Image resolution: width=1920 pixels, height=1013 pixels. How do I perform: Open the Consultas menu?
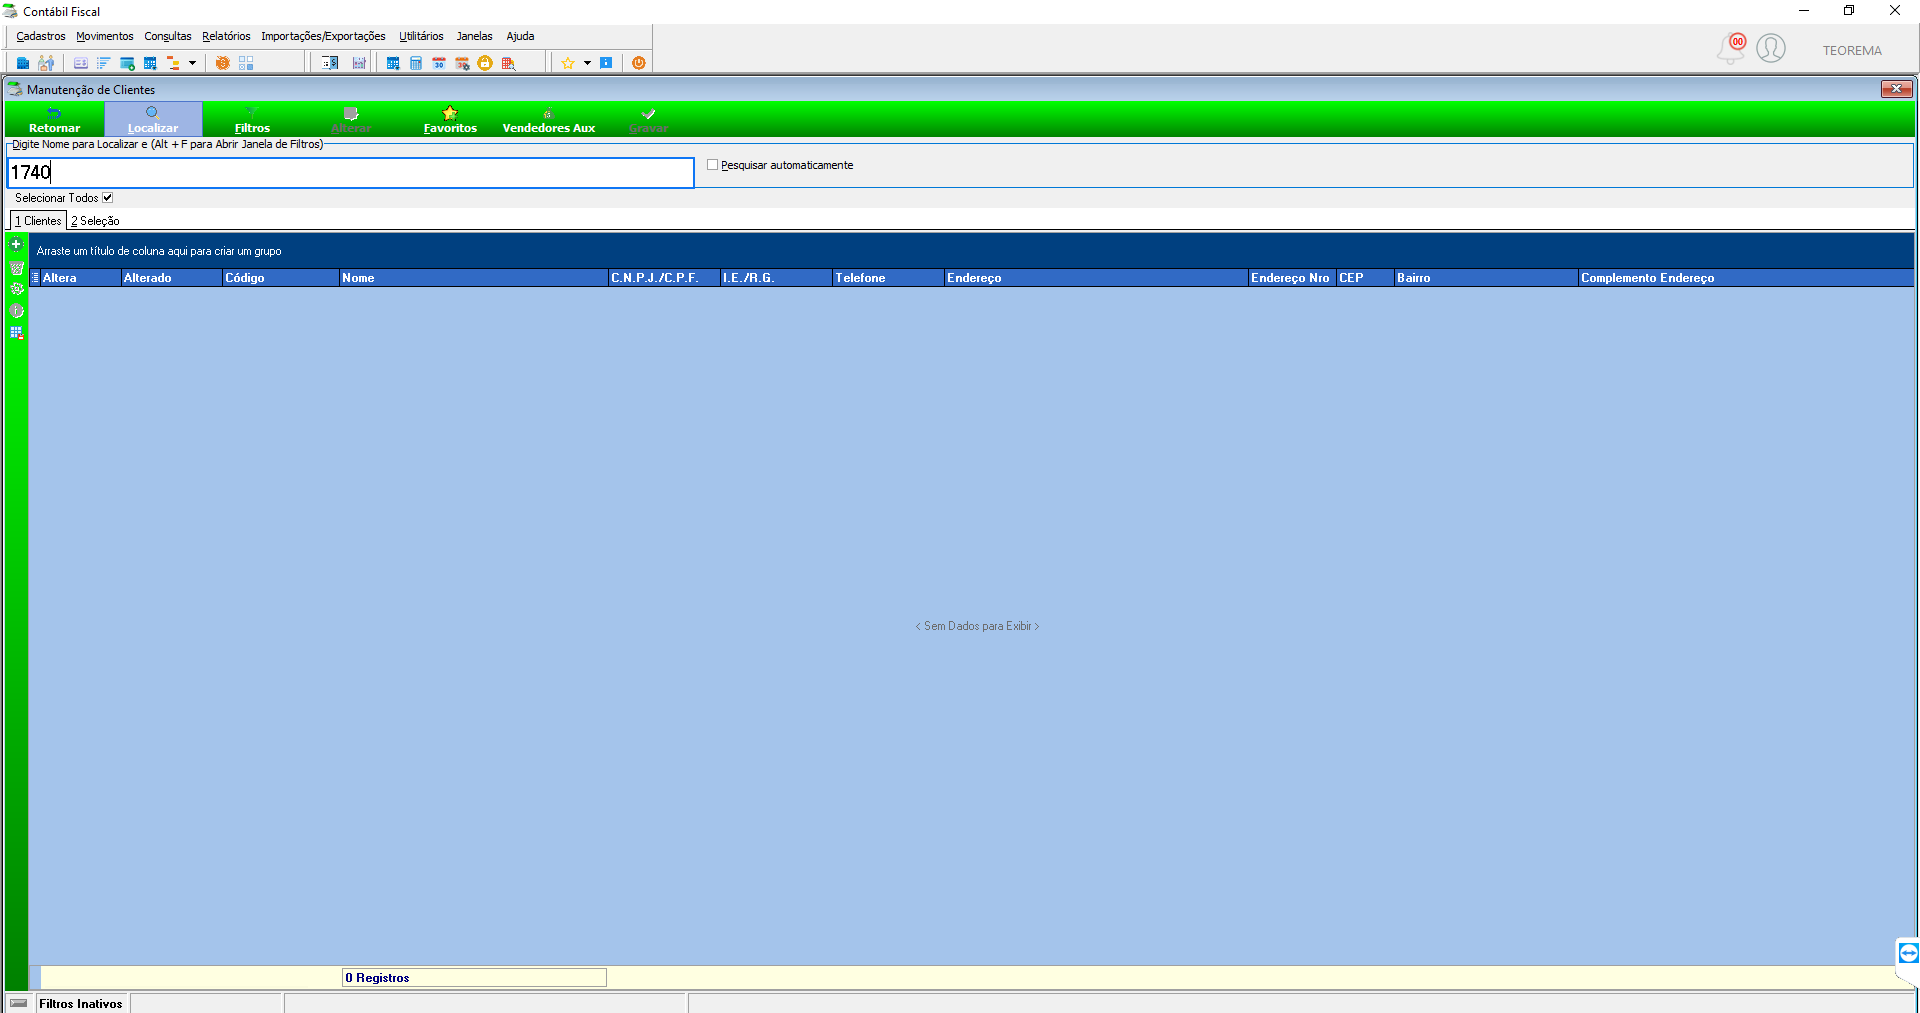click(x=168, y=36)
